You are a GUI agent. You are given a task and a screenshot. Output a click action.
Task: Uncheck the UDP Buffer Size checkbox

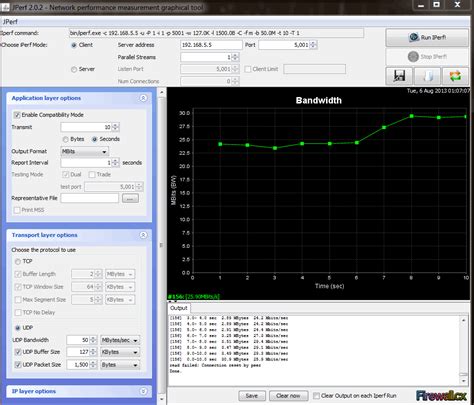[18, 352]
